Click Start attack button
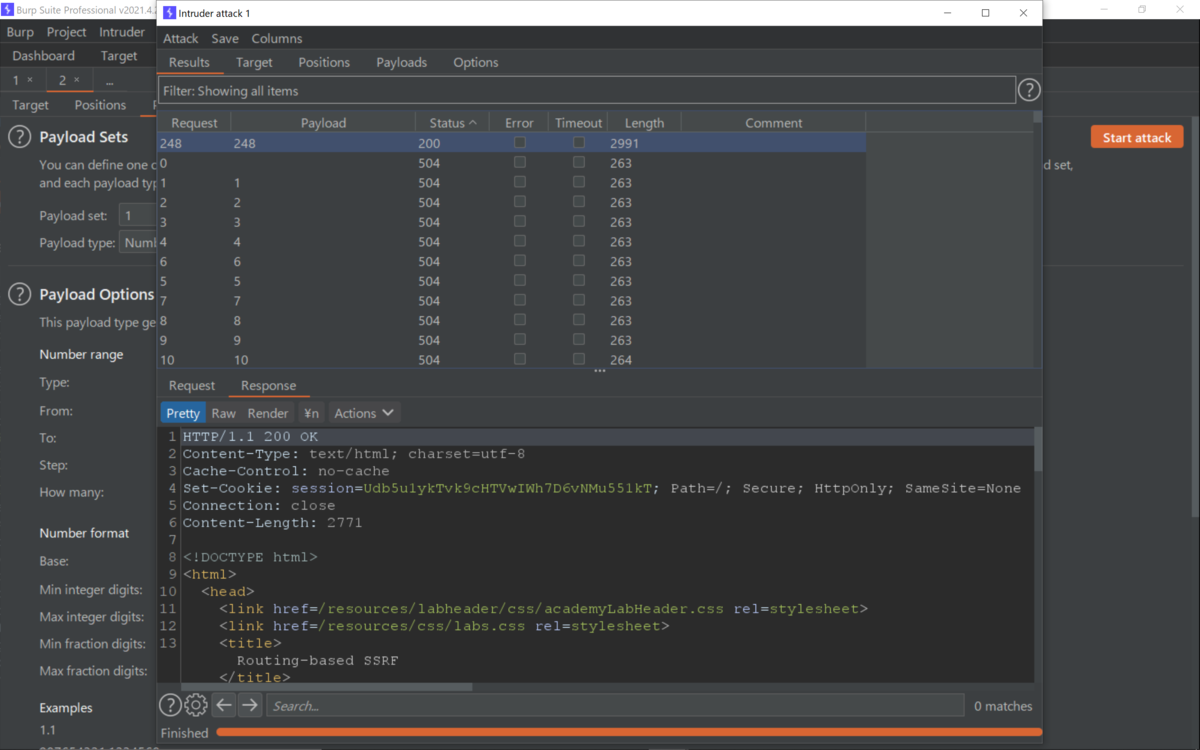Viewport: 1200px width, 750px height. (1137, 138)
